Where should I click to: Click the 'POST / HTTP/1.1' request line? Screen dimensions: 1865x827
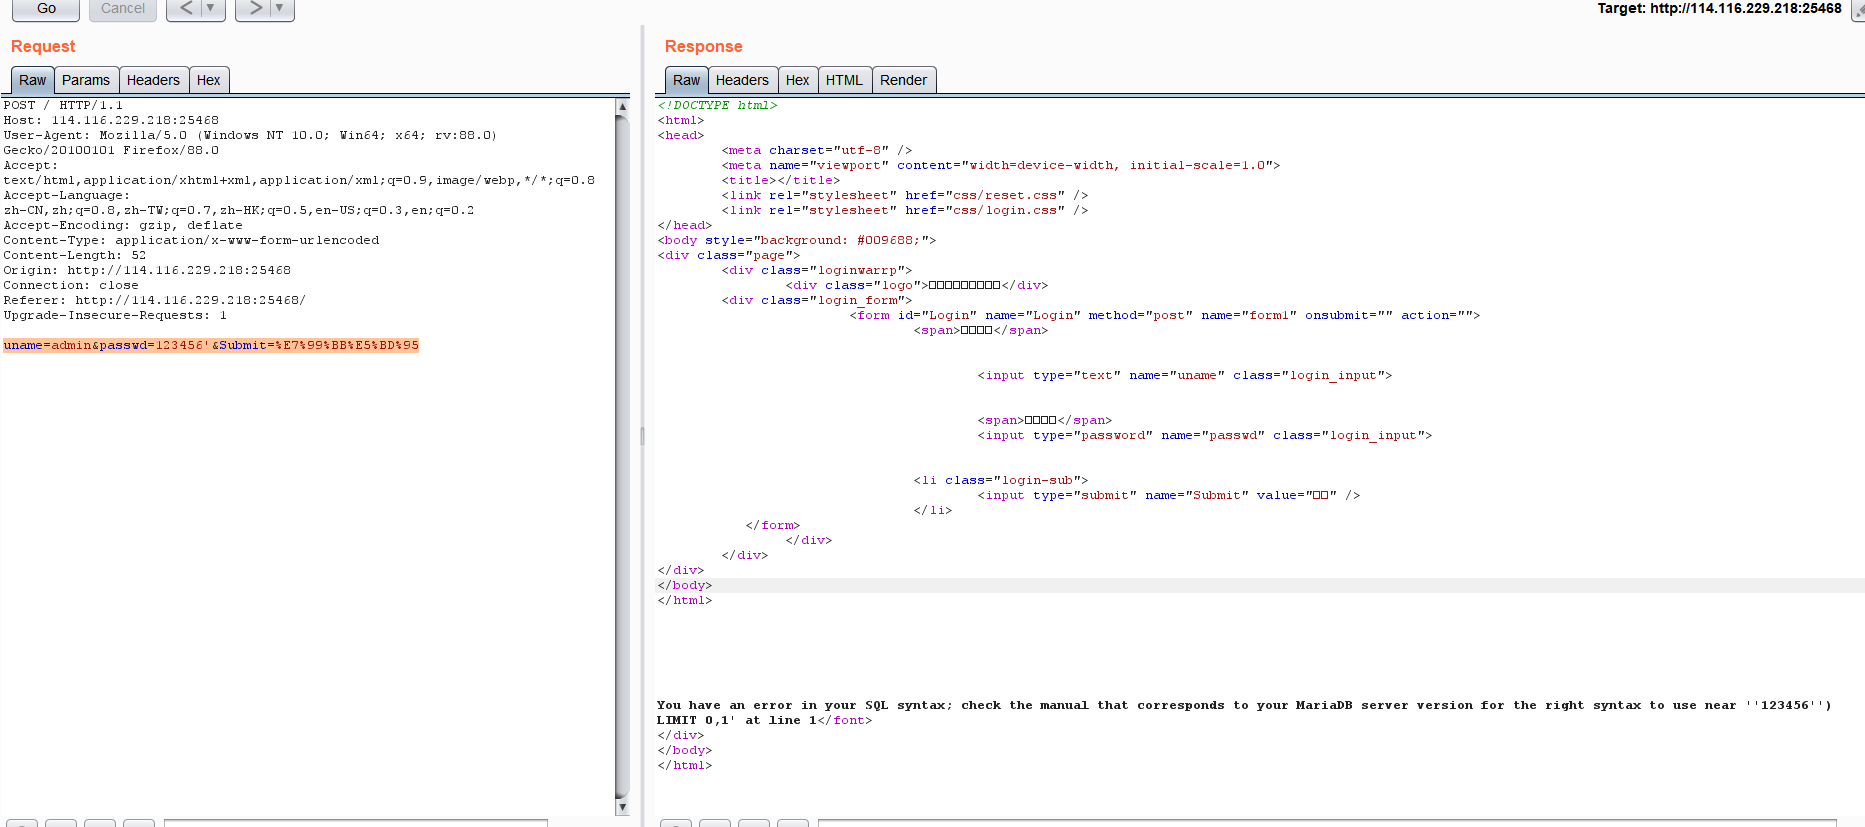[x=63, y=105]
